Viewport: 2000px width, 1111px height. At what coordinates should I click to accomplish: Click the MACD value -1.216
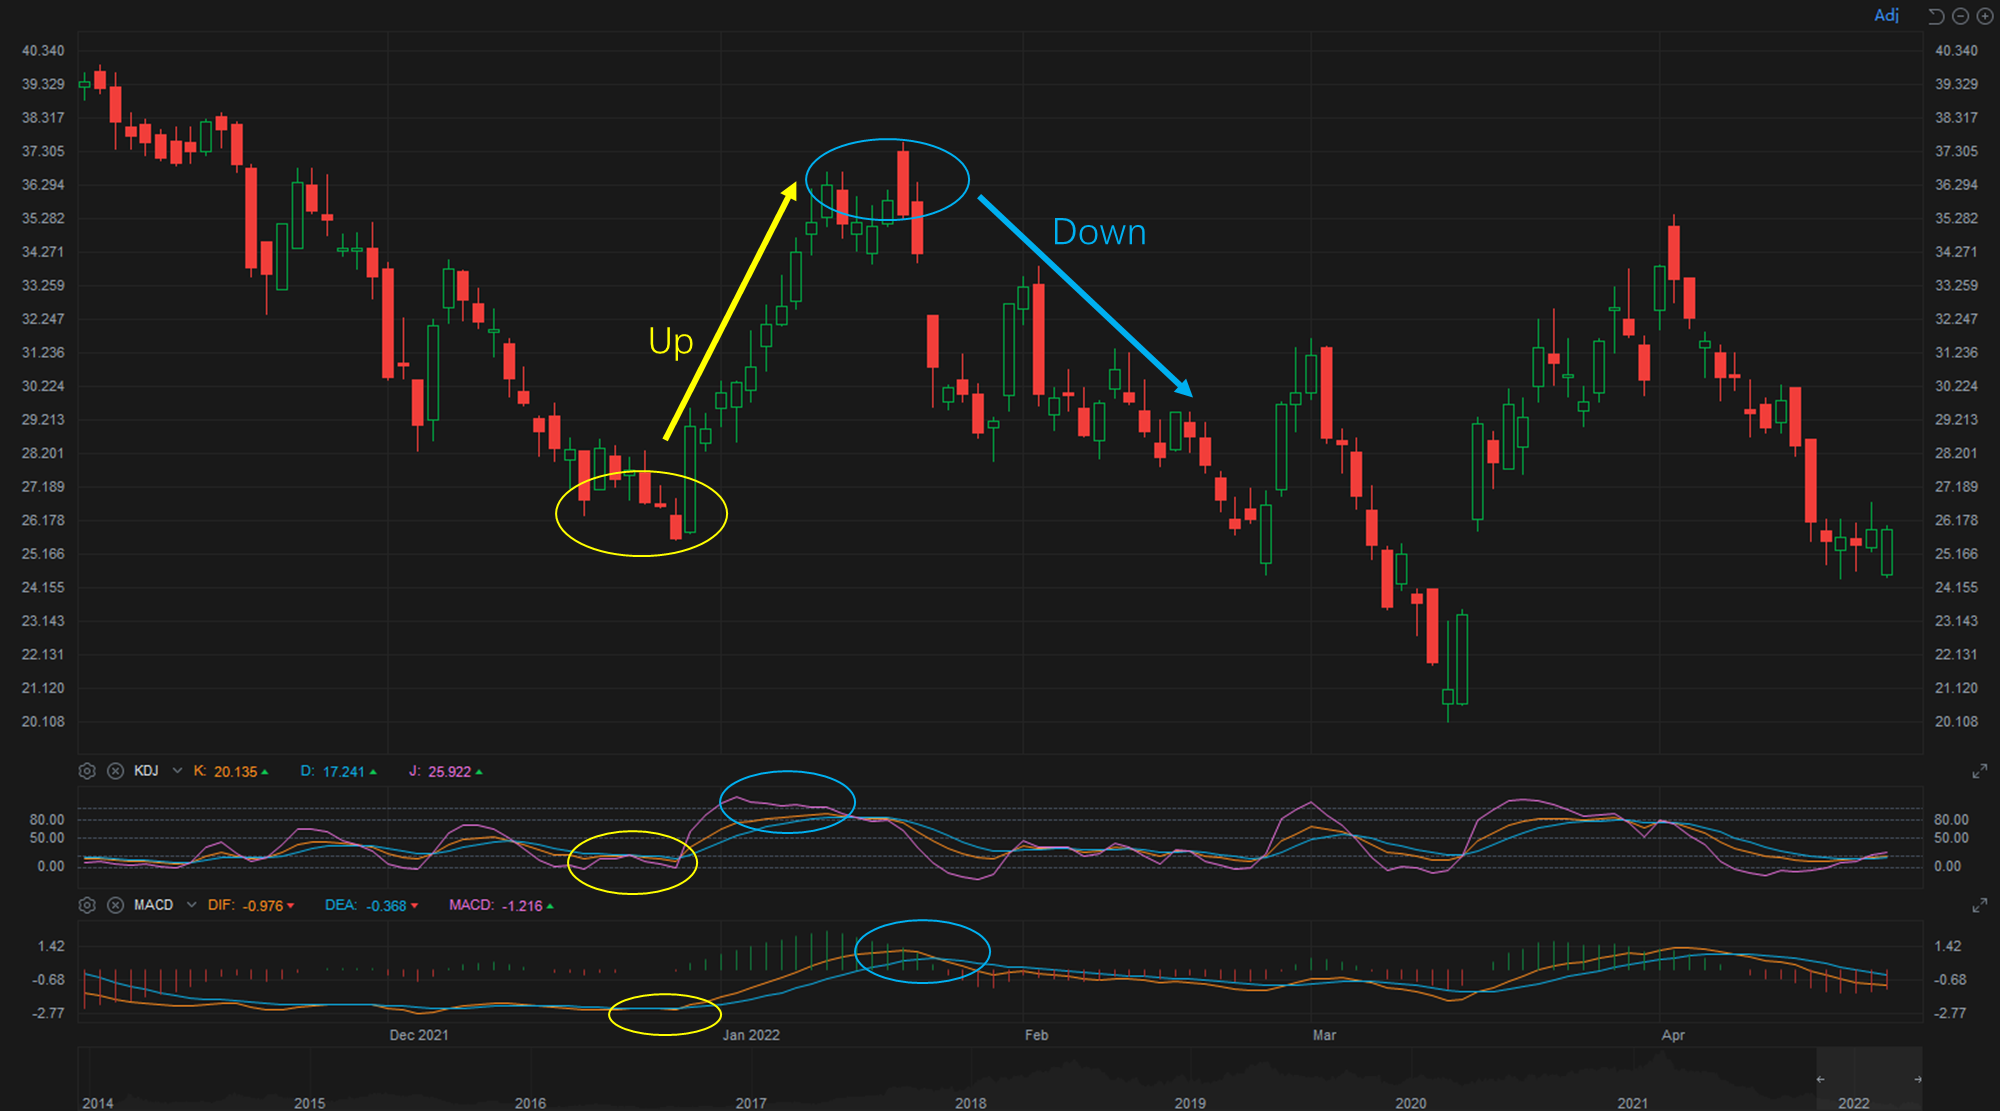pyautogui.click(x=522, y=906)
